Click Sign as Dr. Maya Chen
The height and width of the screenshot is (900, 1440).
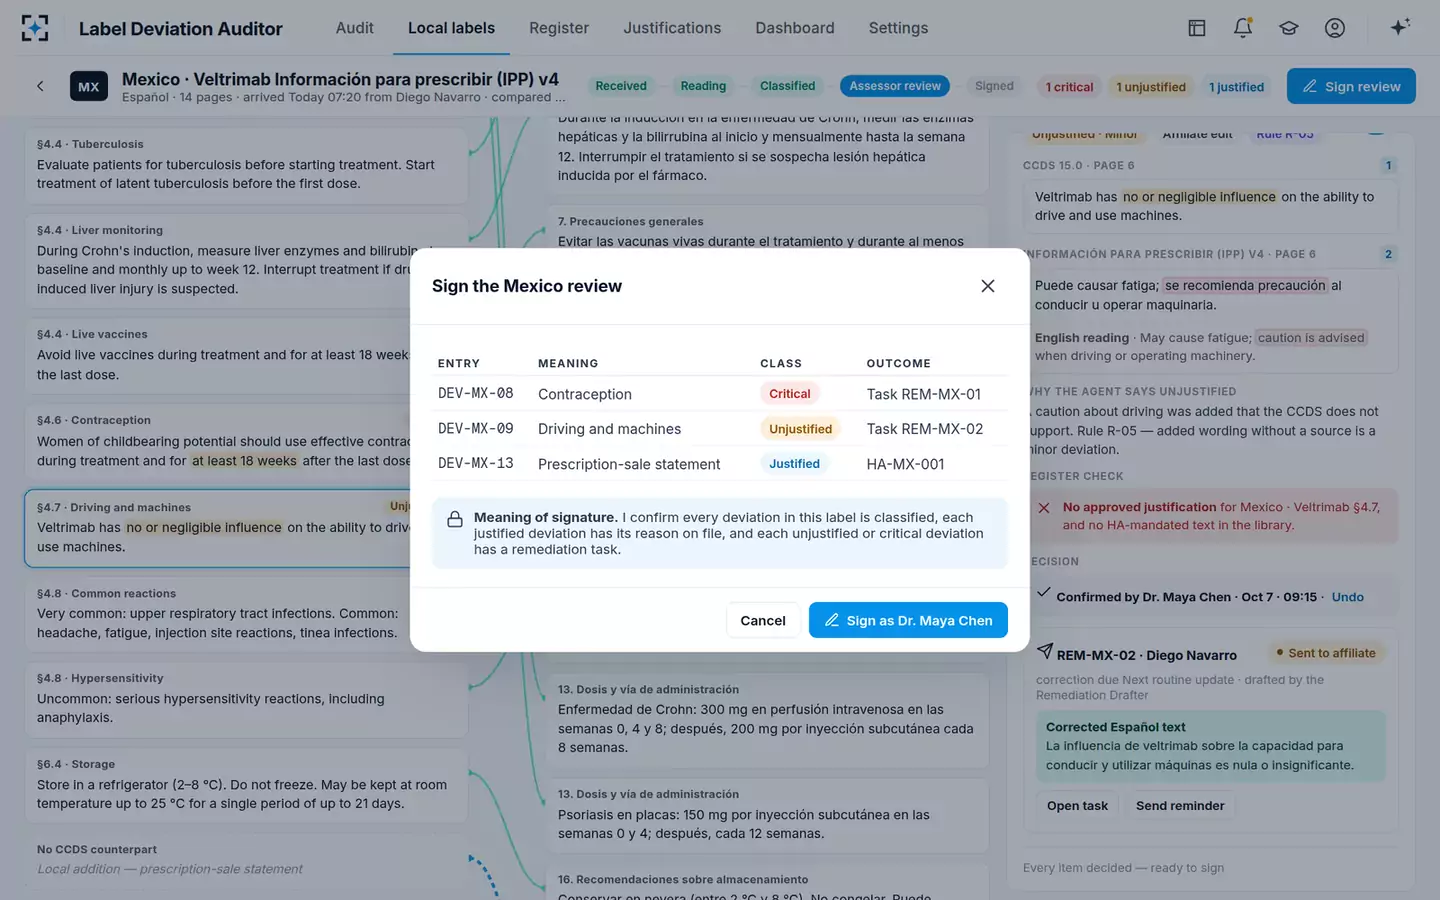point(908,620)
